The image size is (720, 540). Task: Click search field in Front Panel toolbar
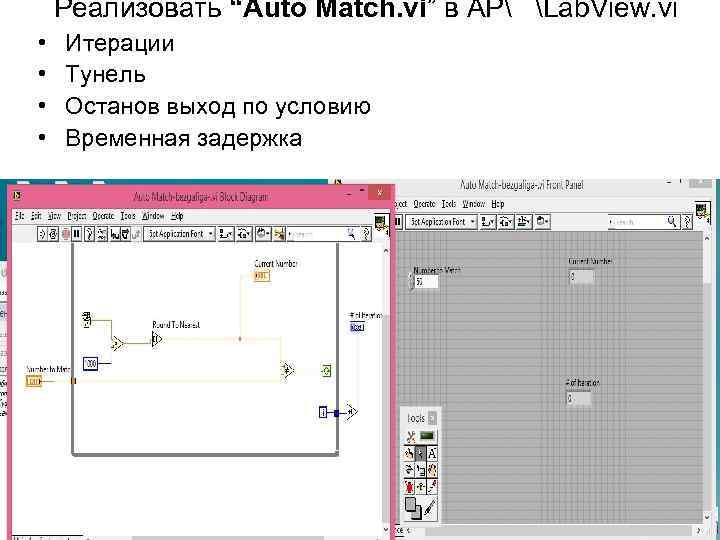click(x=643, y=222)
